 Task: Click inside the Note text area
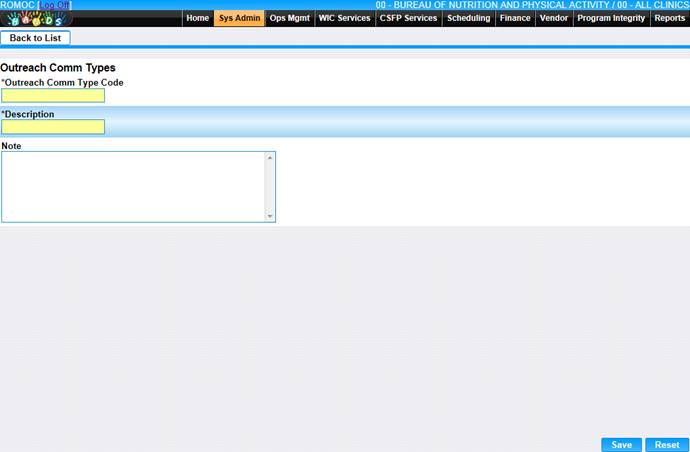[x=133, y=187]
